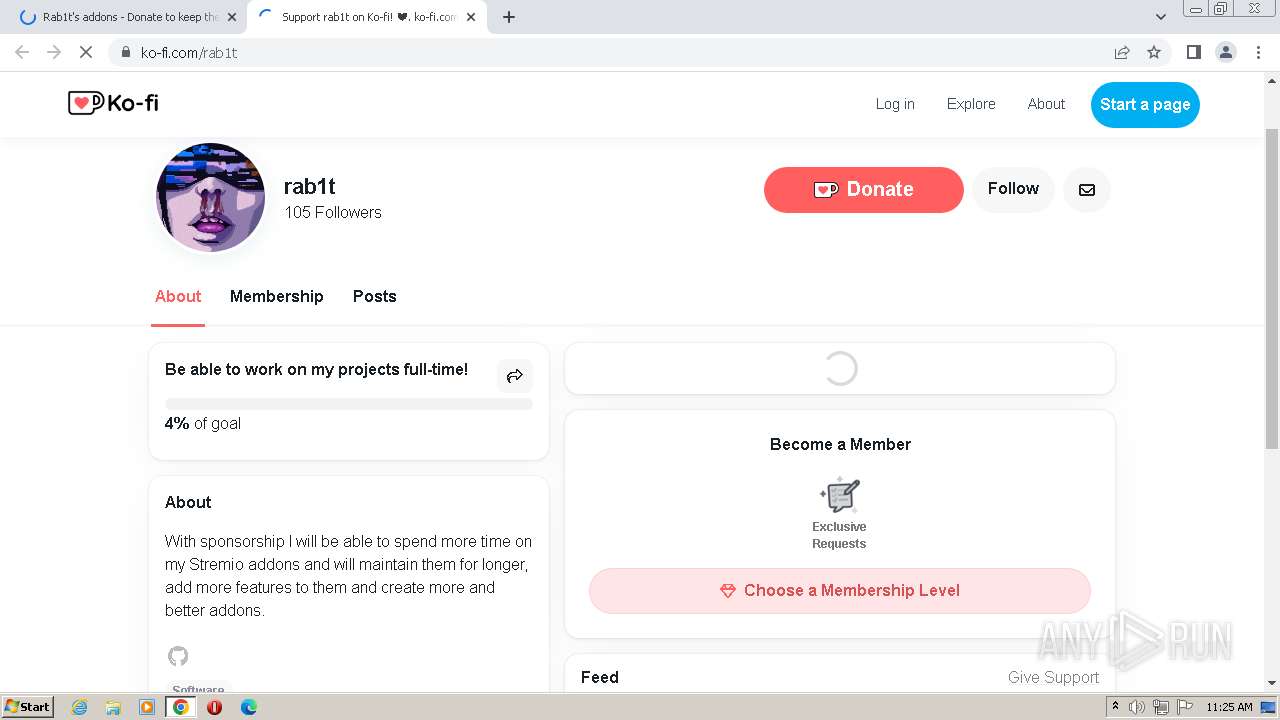
Task: Click the 105 Followers text
Action: tap(333, 212)
